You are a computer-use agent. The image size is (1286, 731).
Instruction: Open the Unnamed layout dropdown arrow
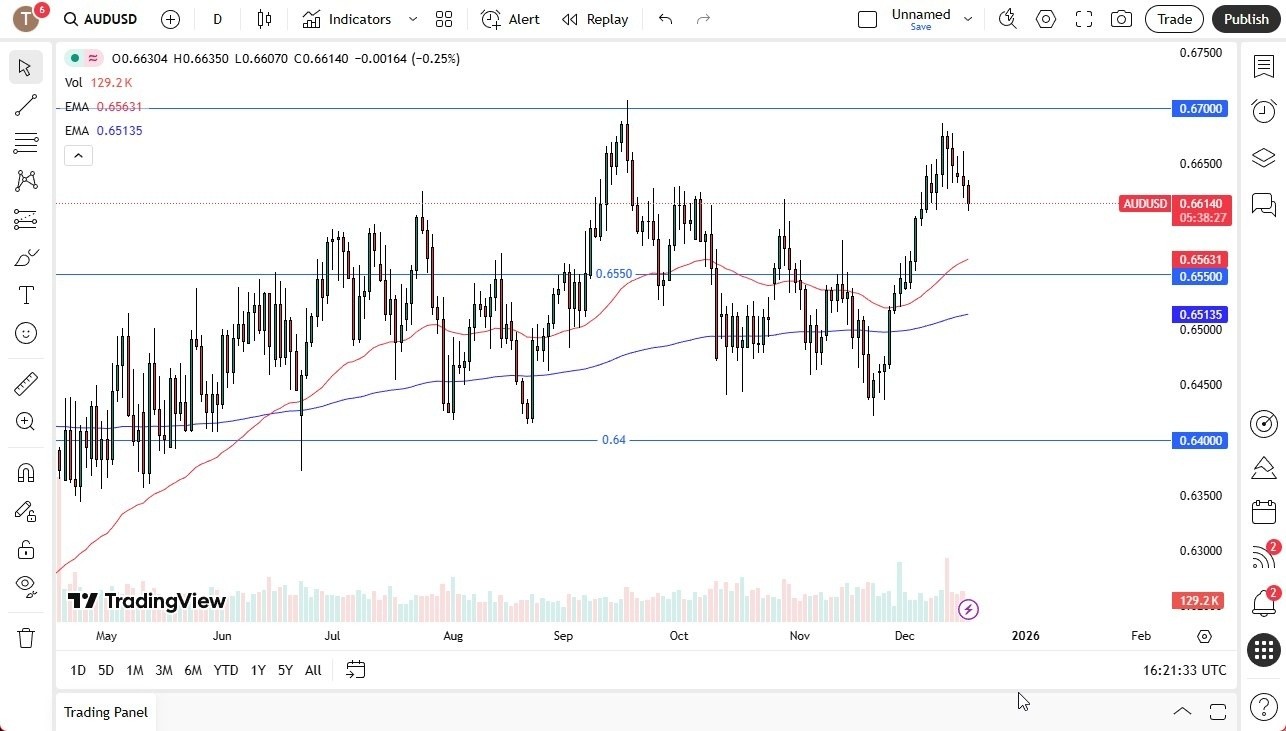968,19
